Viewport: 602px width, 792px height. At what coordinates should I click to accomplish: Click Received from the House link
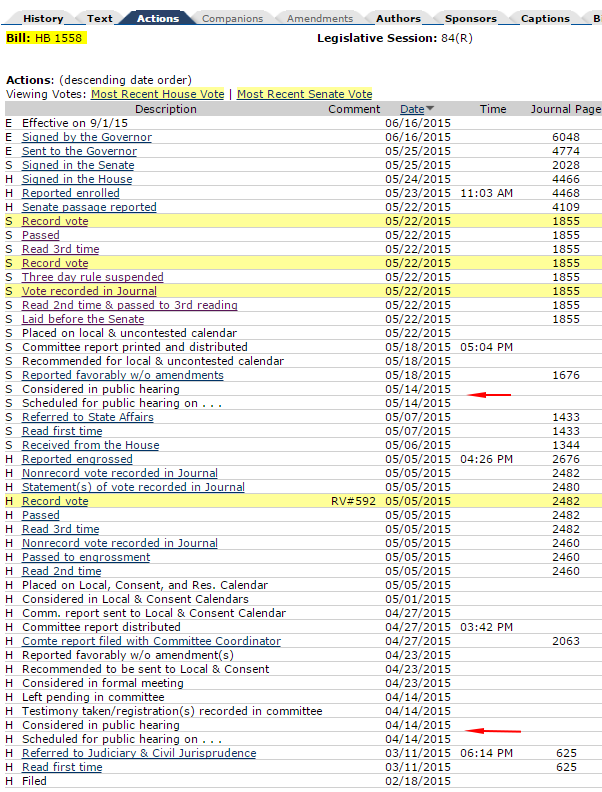[90, 445]
